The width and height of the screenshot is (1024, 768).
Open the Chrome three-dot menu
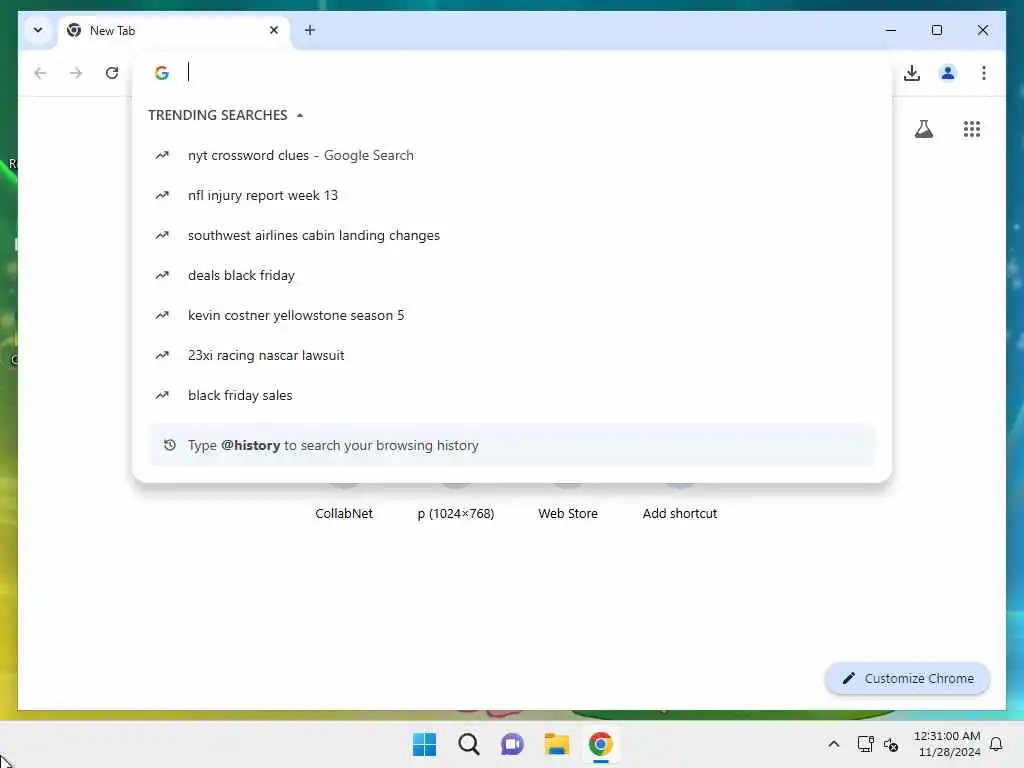[x=984, y=73]
